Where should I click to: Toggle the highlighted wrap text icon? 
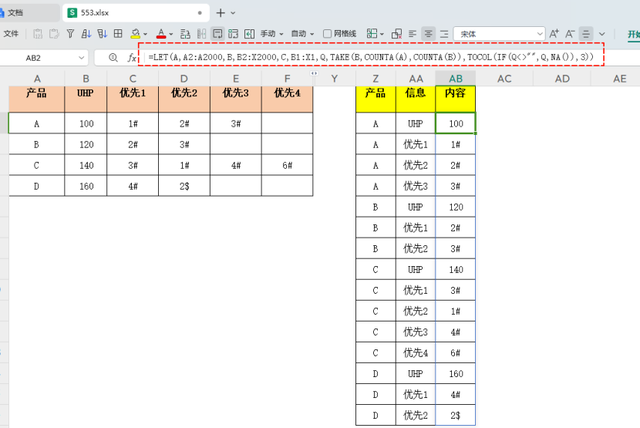(x=218, y=34)
